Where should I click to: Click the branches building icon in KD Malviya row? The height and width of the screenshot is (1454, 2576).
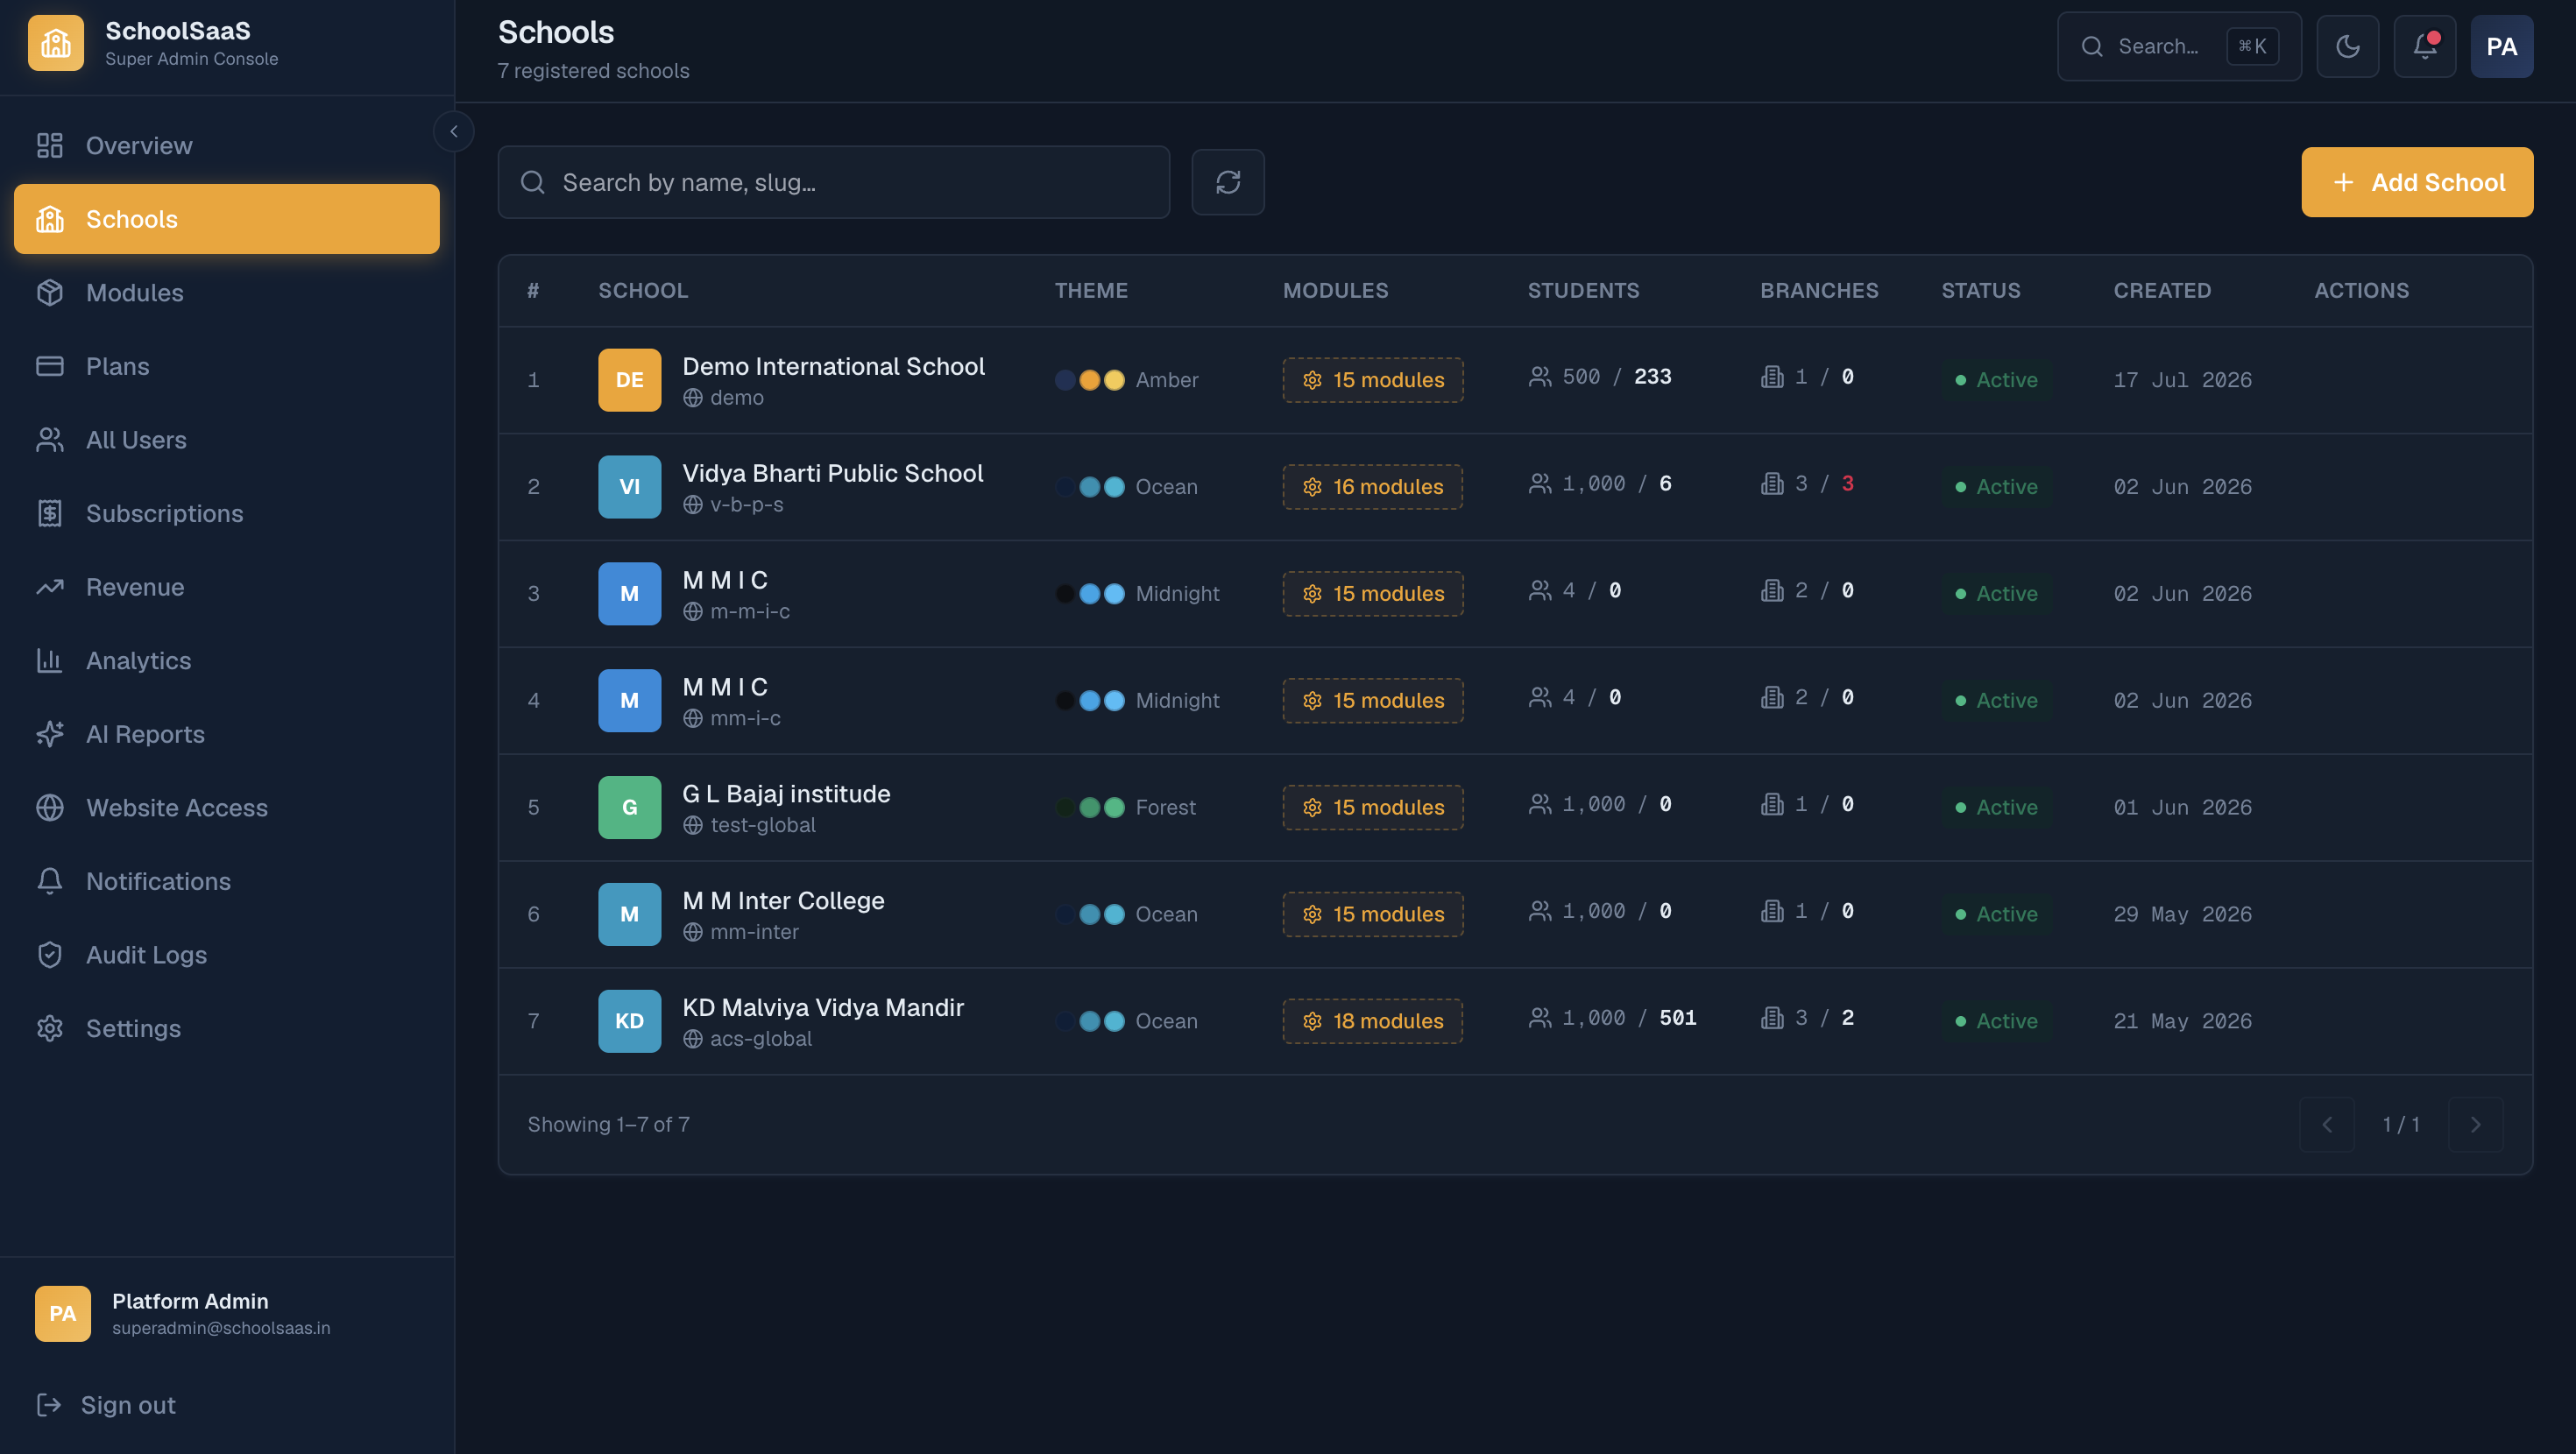point(1772,1018)
